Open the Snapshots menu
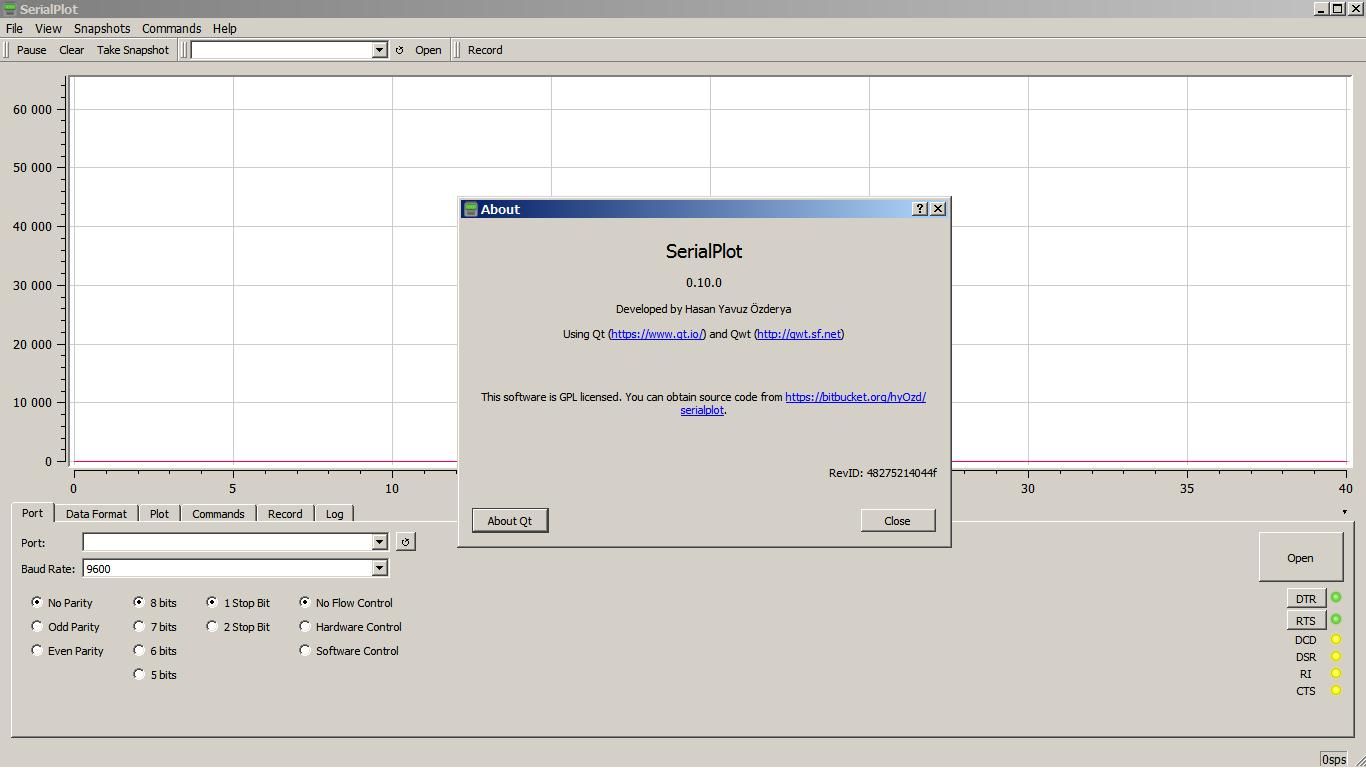1366x768 pixels. (x=102, y=29)
